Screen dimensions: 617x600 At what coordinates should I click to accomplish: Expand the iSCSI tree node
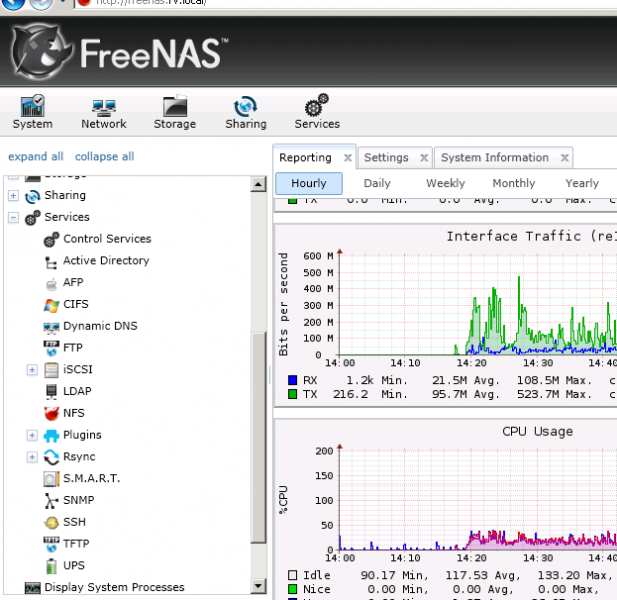32,370
